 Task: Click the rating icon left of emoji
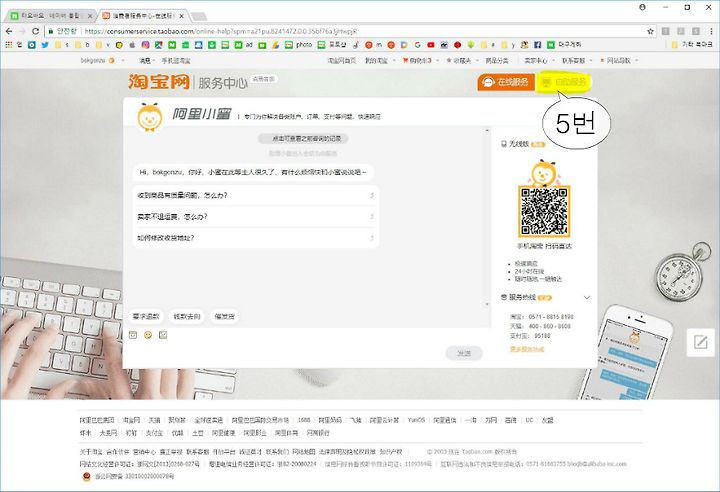click(x=133, y=335)
